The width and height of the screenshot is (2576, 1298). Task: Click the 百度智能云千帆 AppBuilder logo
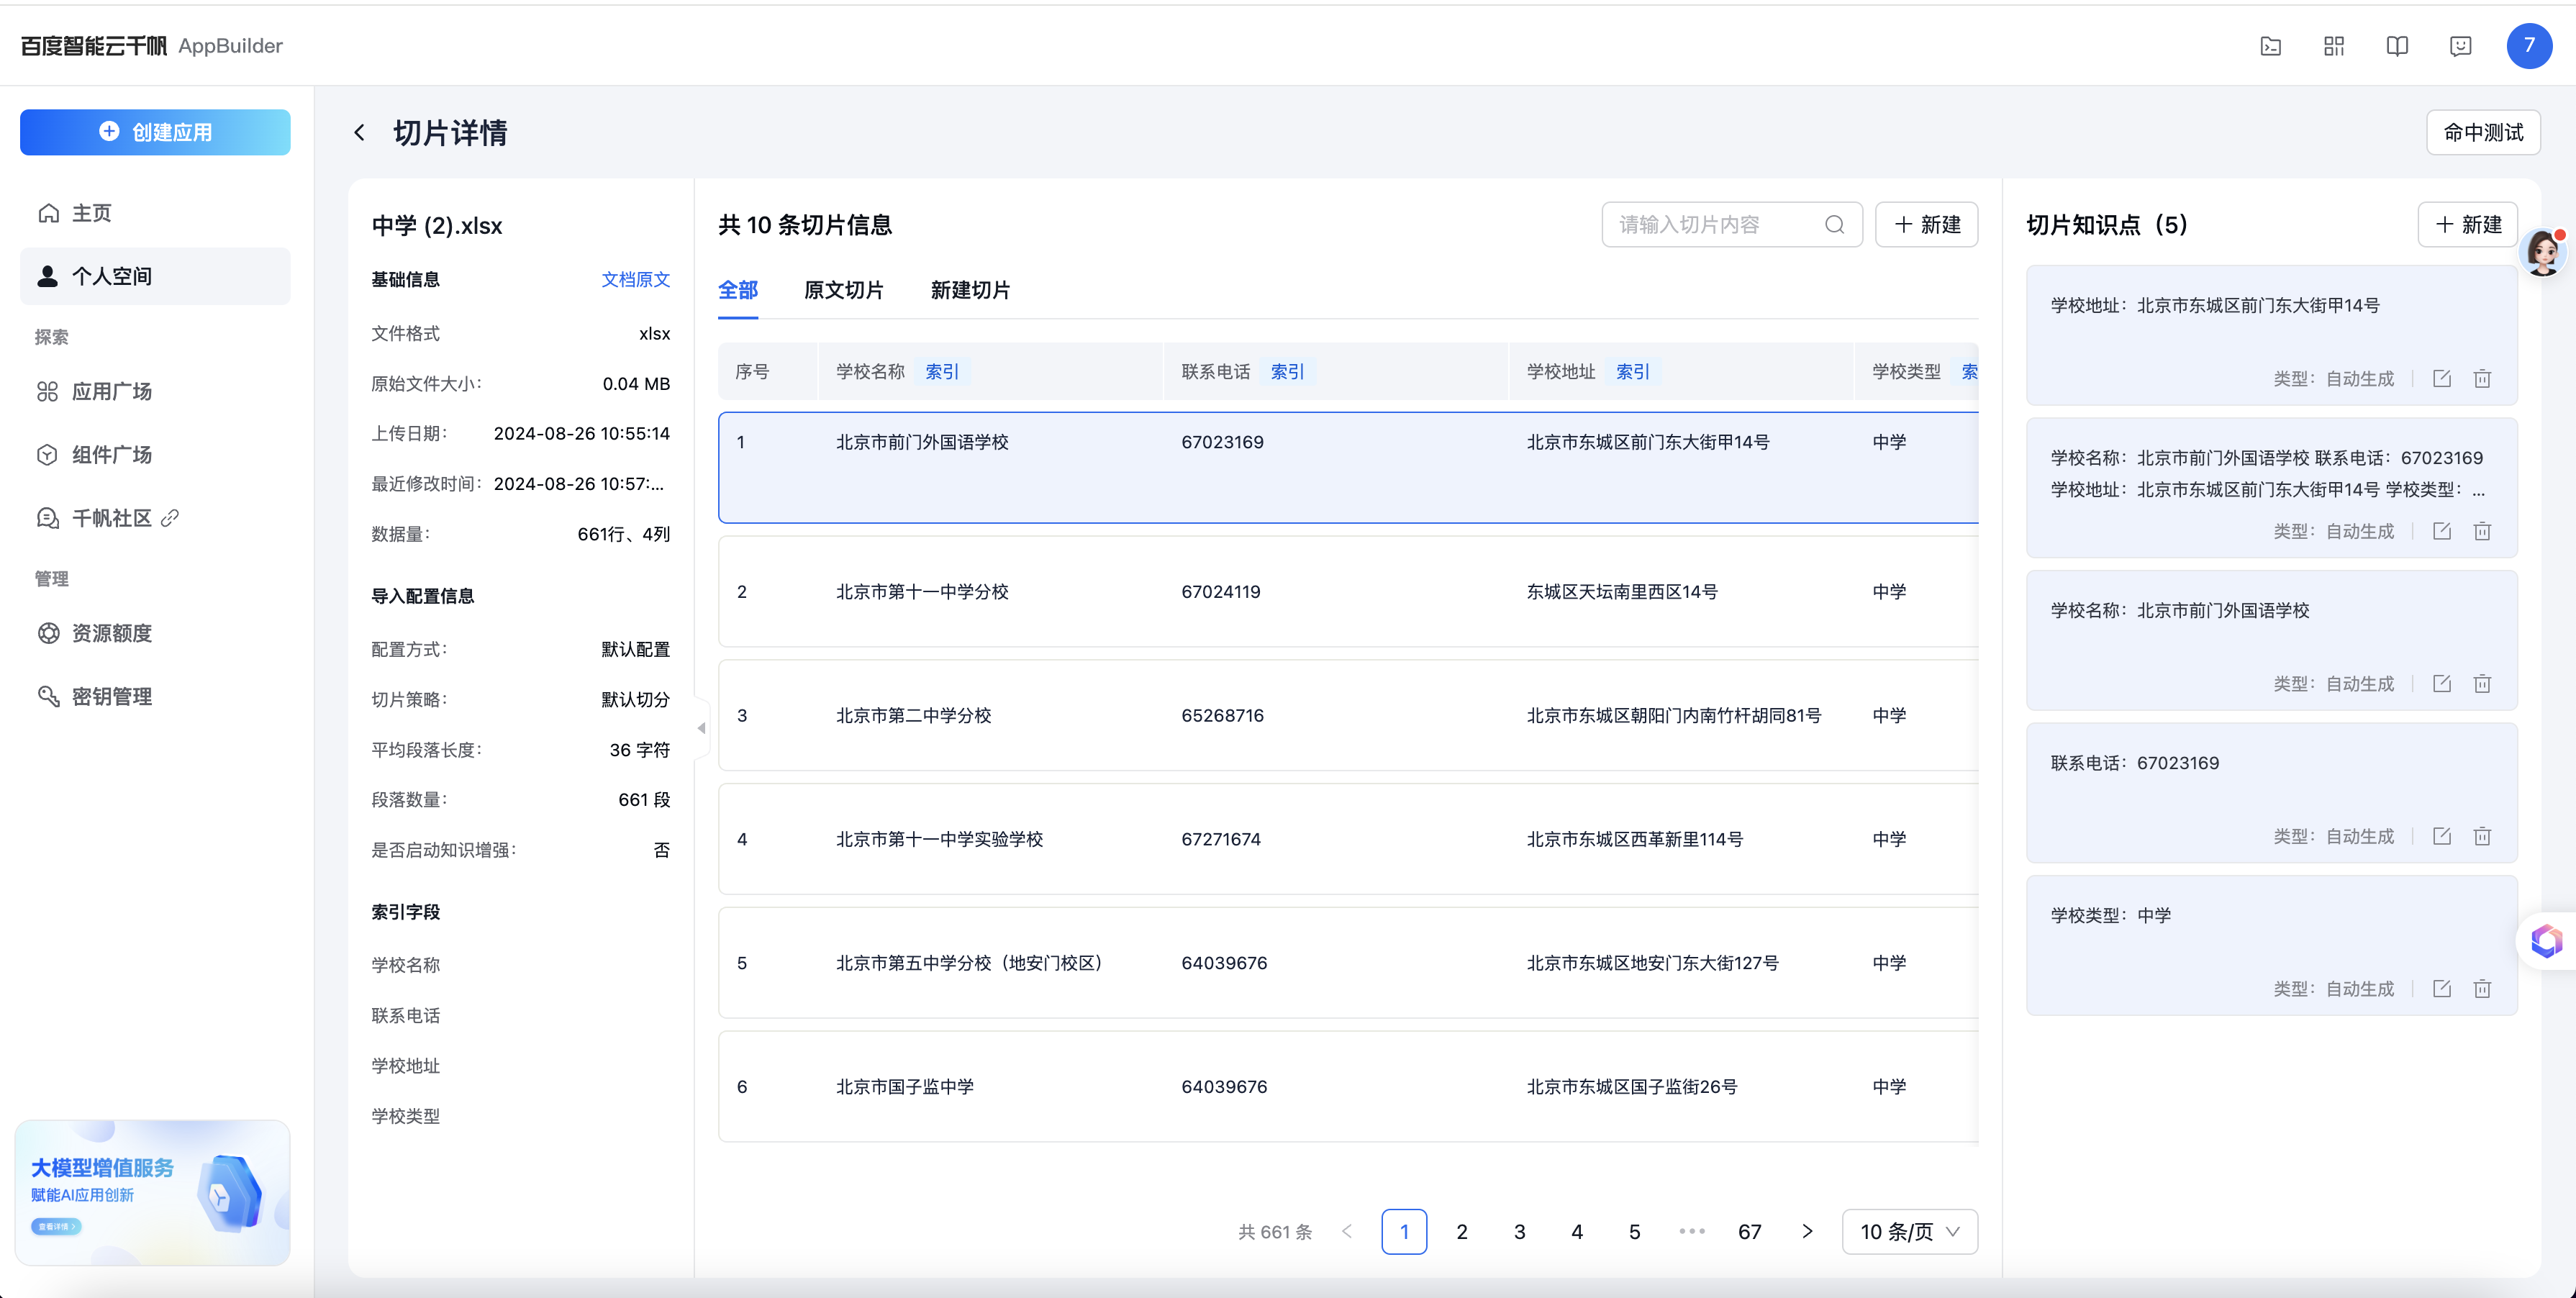(x=152, y=46)
